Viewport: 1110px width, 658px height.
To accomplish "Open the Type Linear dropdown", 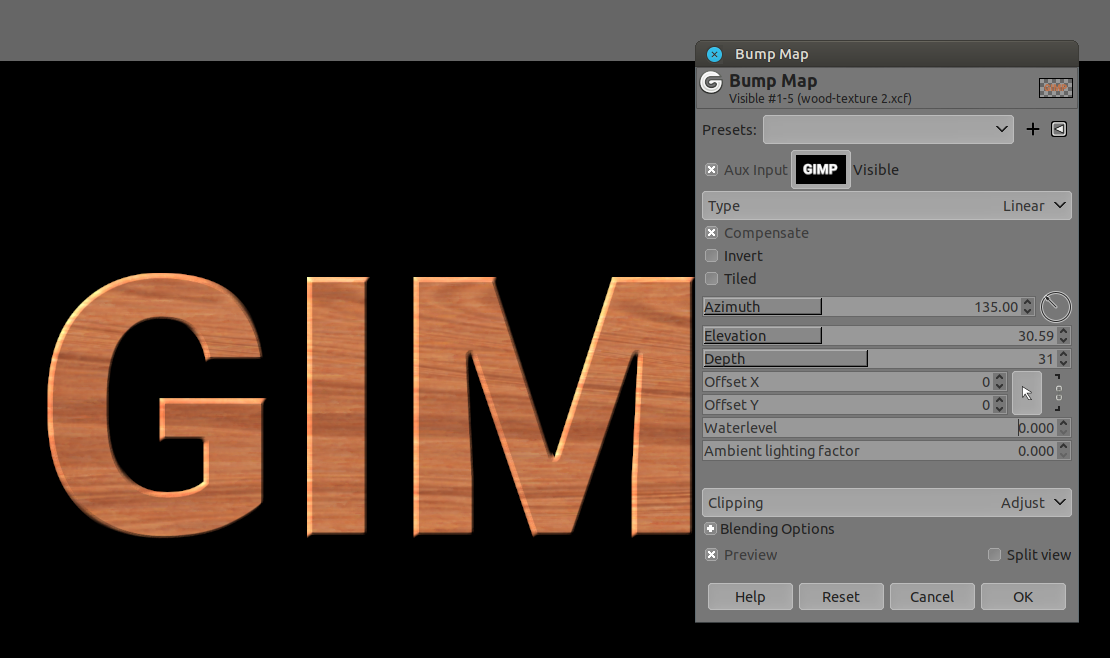I will point(887,205).
